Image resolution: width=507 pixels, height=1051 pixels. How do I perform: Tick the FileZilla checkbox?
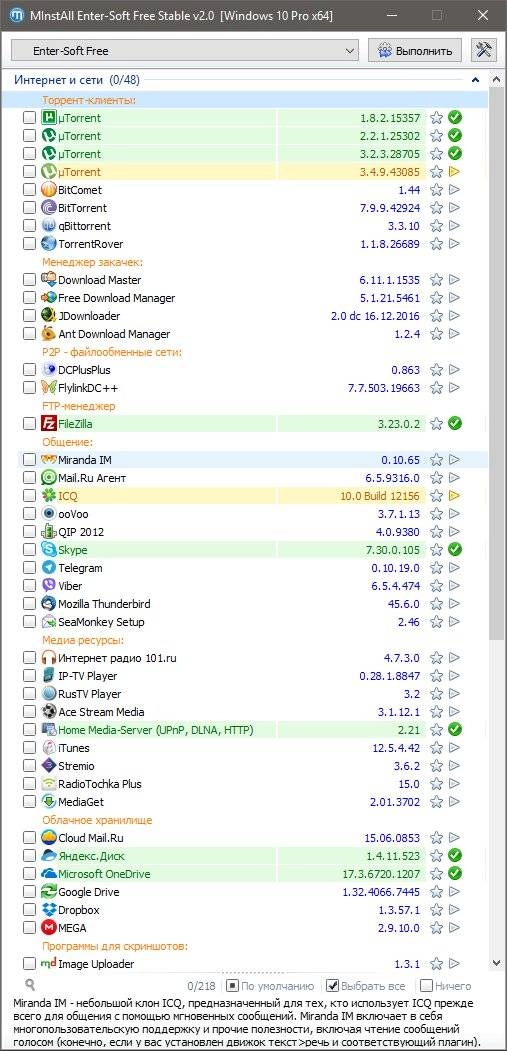30,424
